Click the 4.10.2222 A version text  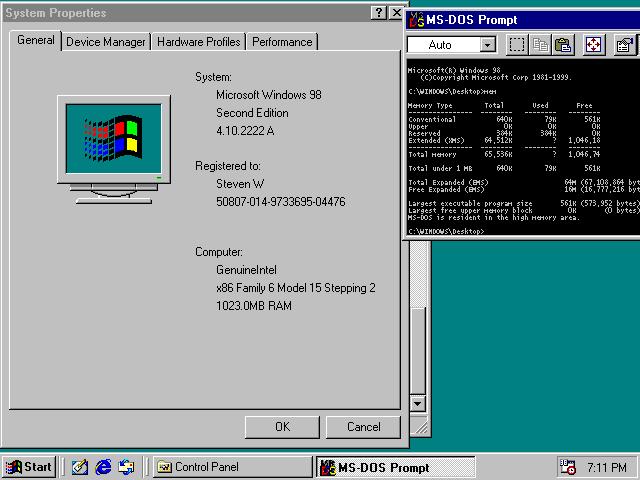pyautogui.click(x=245, y=131)
